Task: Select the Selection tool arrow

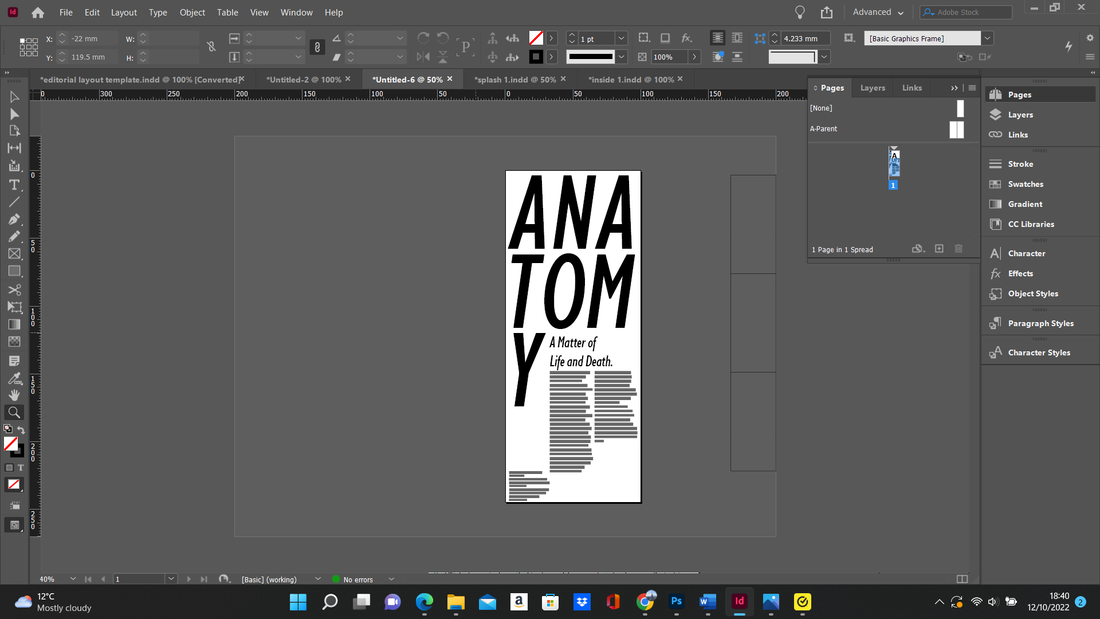Action: [14, 97]
